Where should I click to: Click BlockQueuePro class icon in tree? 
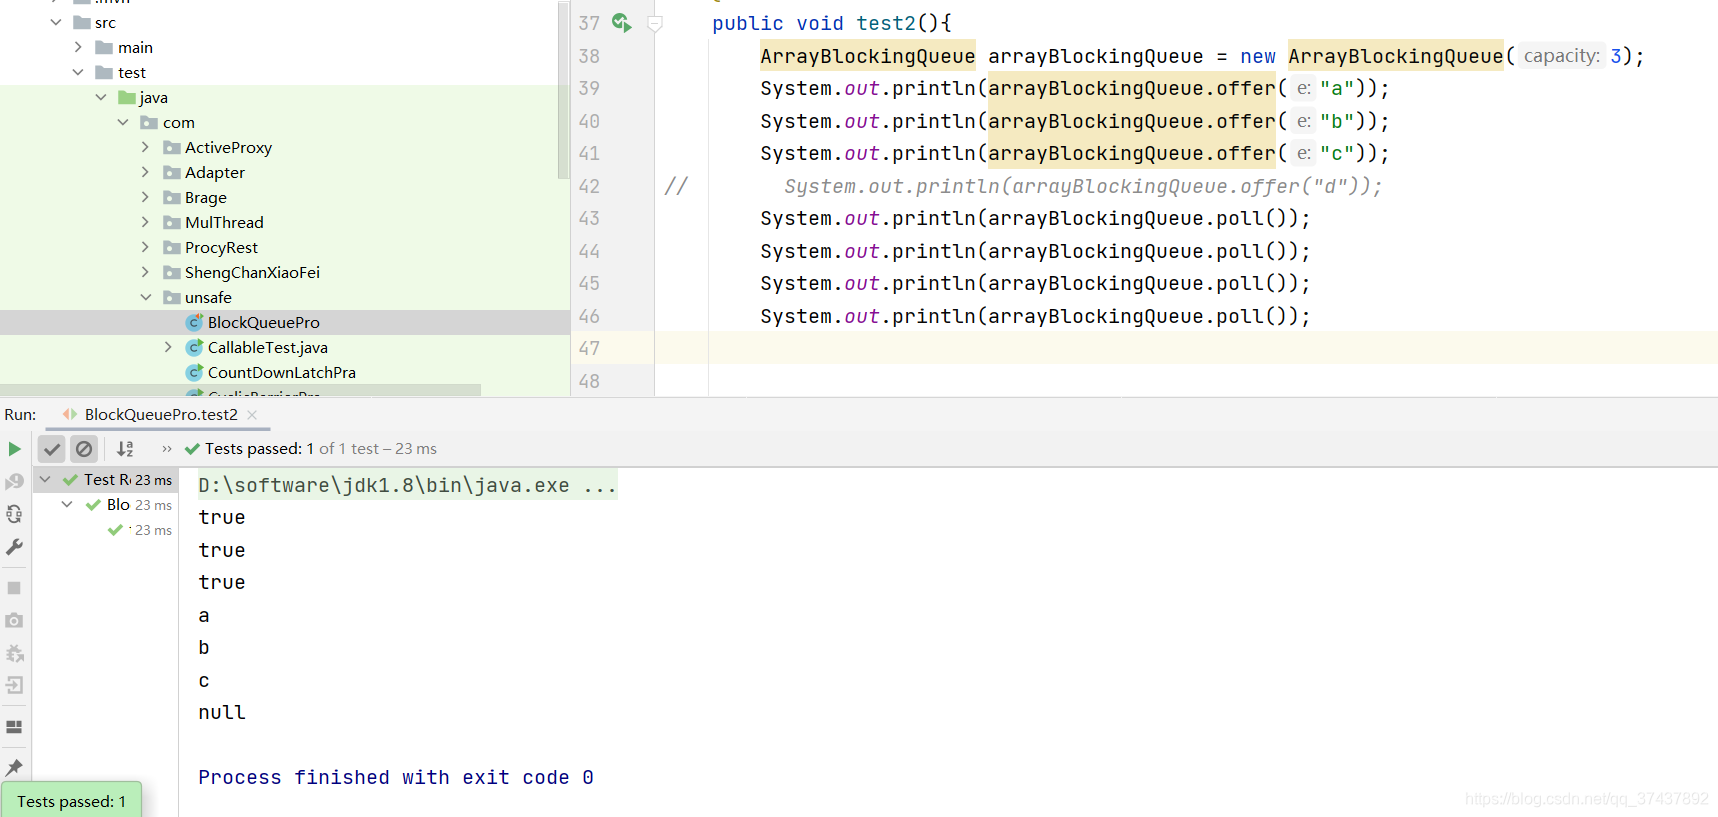coord(195,322)
